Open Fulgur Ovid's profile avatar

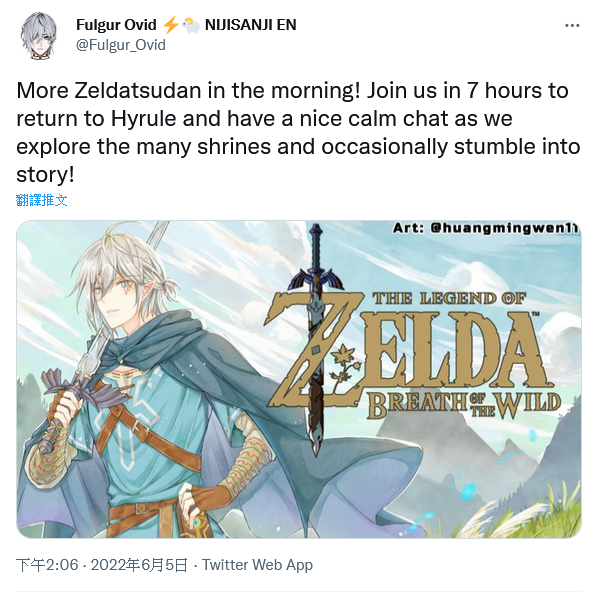click(38, 35)
